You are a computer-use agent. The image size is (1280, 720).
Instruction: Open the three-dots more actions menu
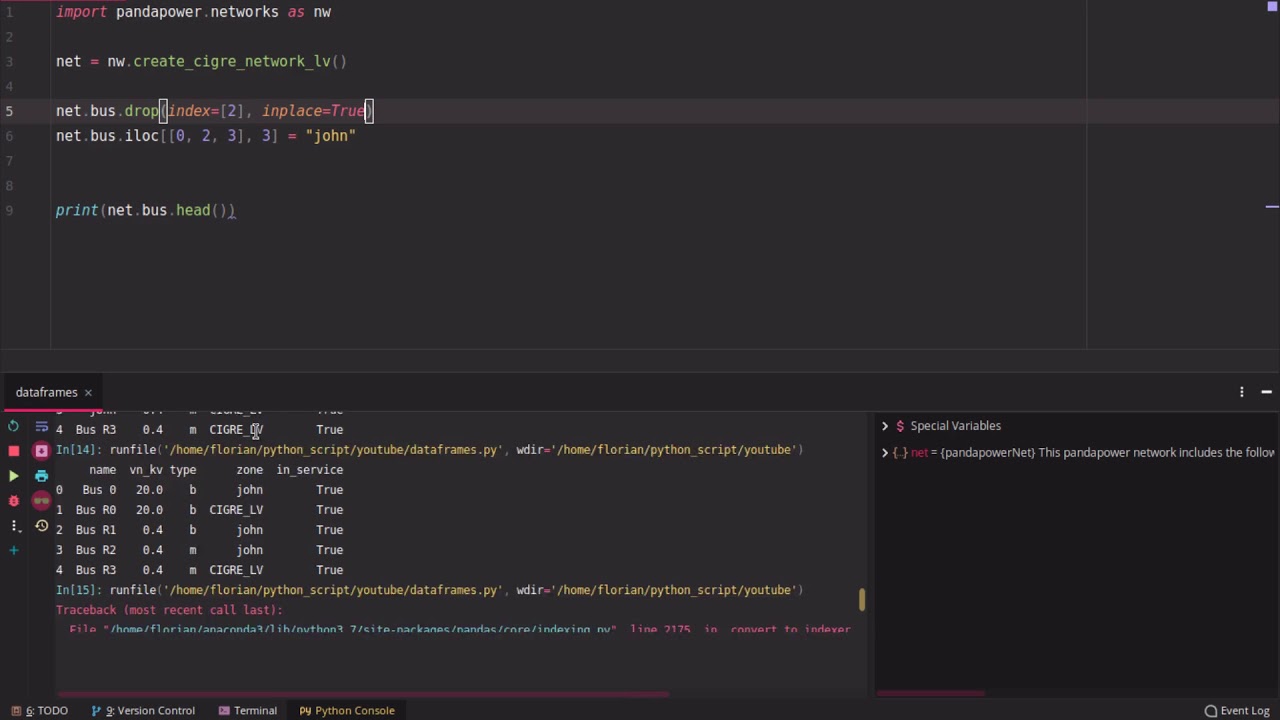pos(14,526)
